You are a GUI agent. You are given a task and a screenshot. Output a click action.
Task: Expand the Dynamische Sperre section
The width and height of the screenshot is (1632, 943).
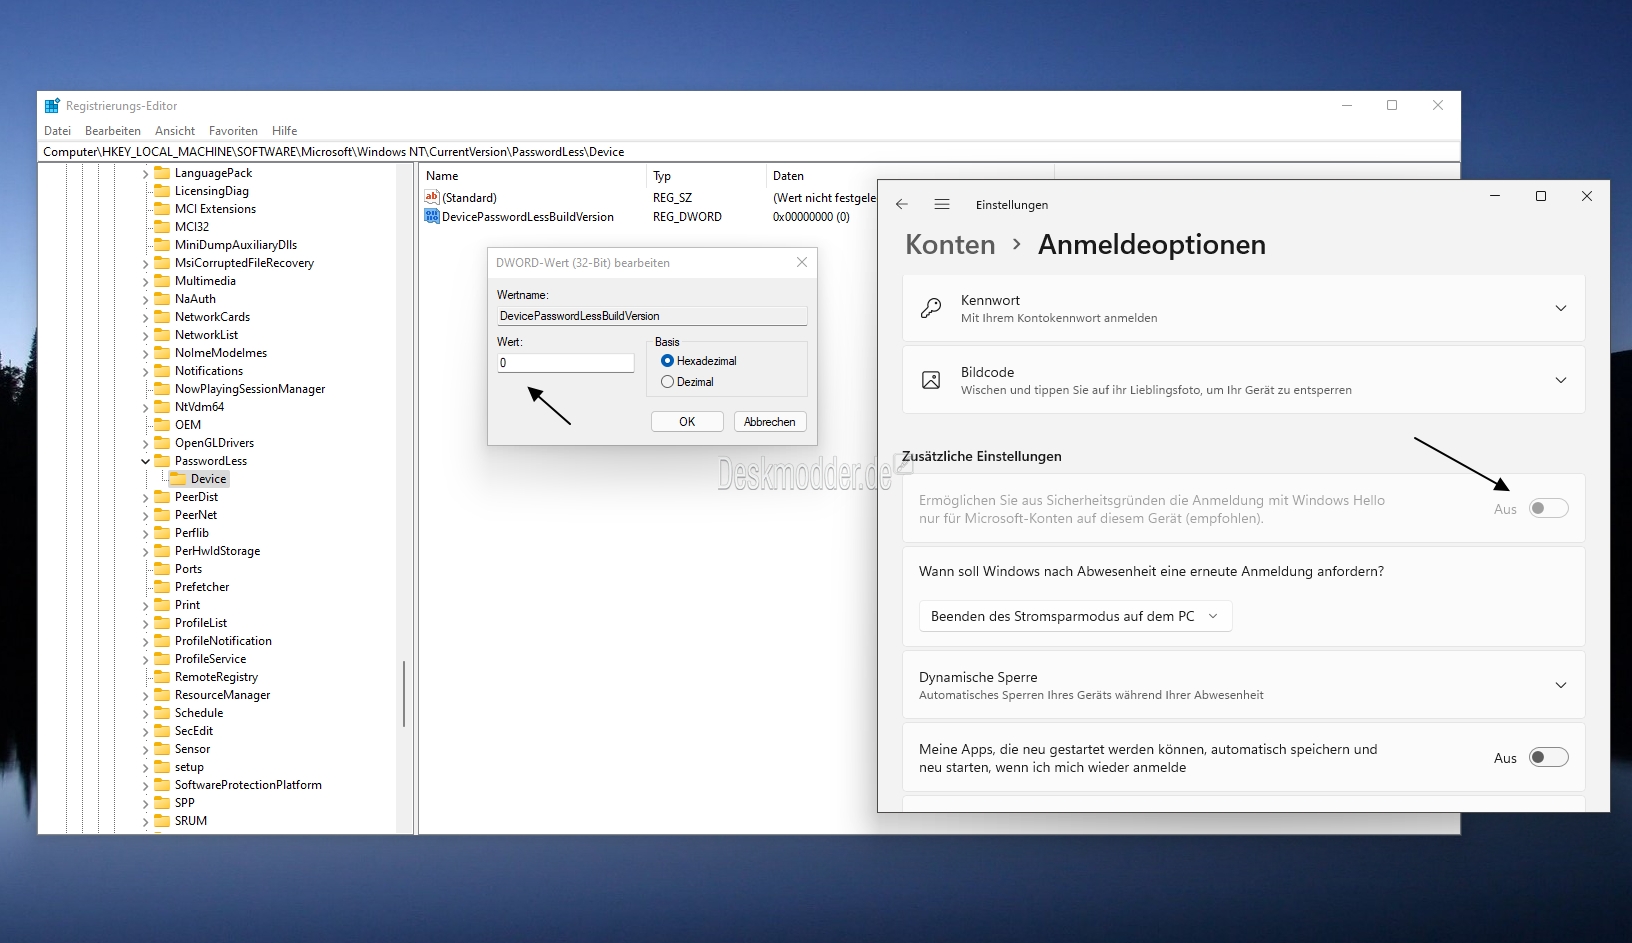coord(1561,685)
